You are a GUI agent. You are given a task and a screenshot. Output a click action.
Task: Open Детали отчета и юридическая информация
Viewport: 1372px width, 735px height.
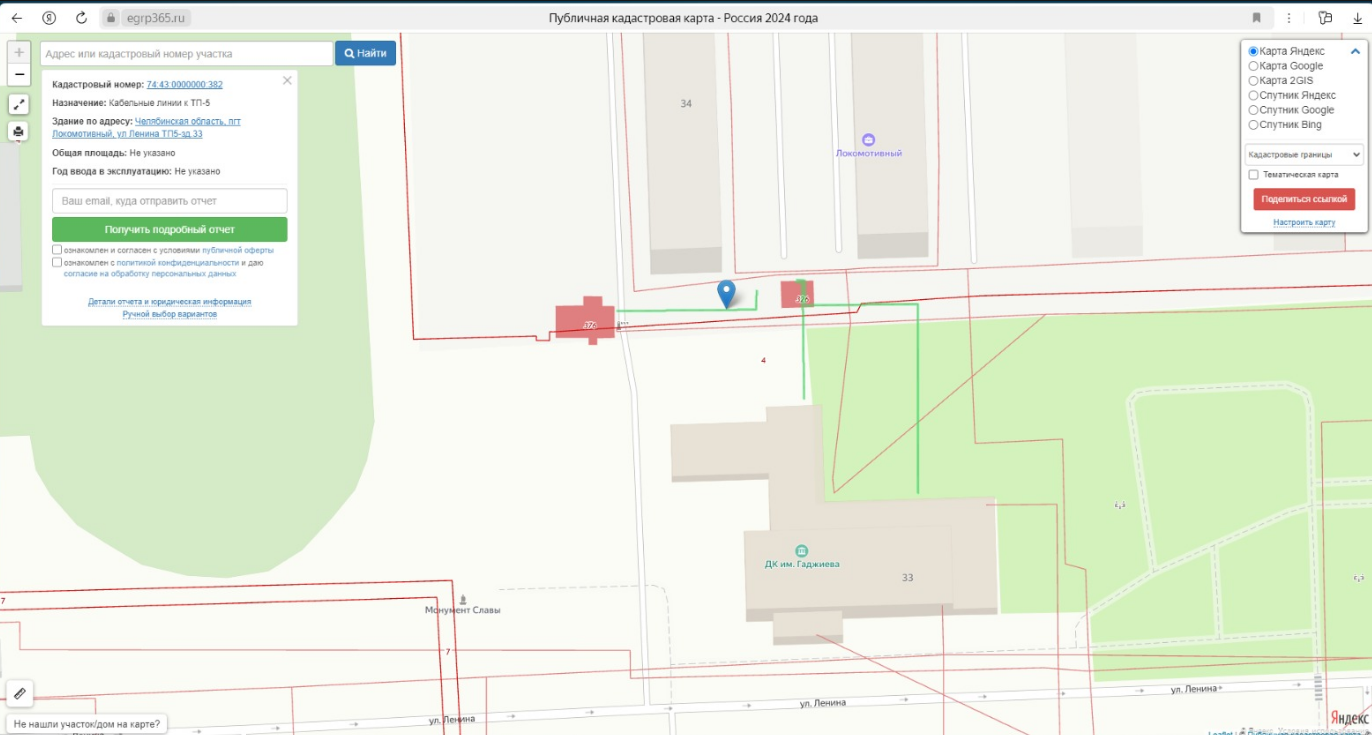pyautogui.click(x=169, y=301)
